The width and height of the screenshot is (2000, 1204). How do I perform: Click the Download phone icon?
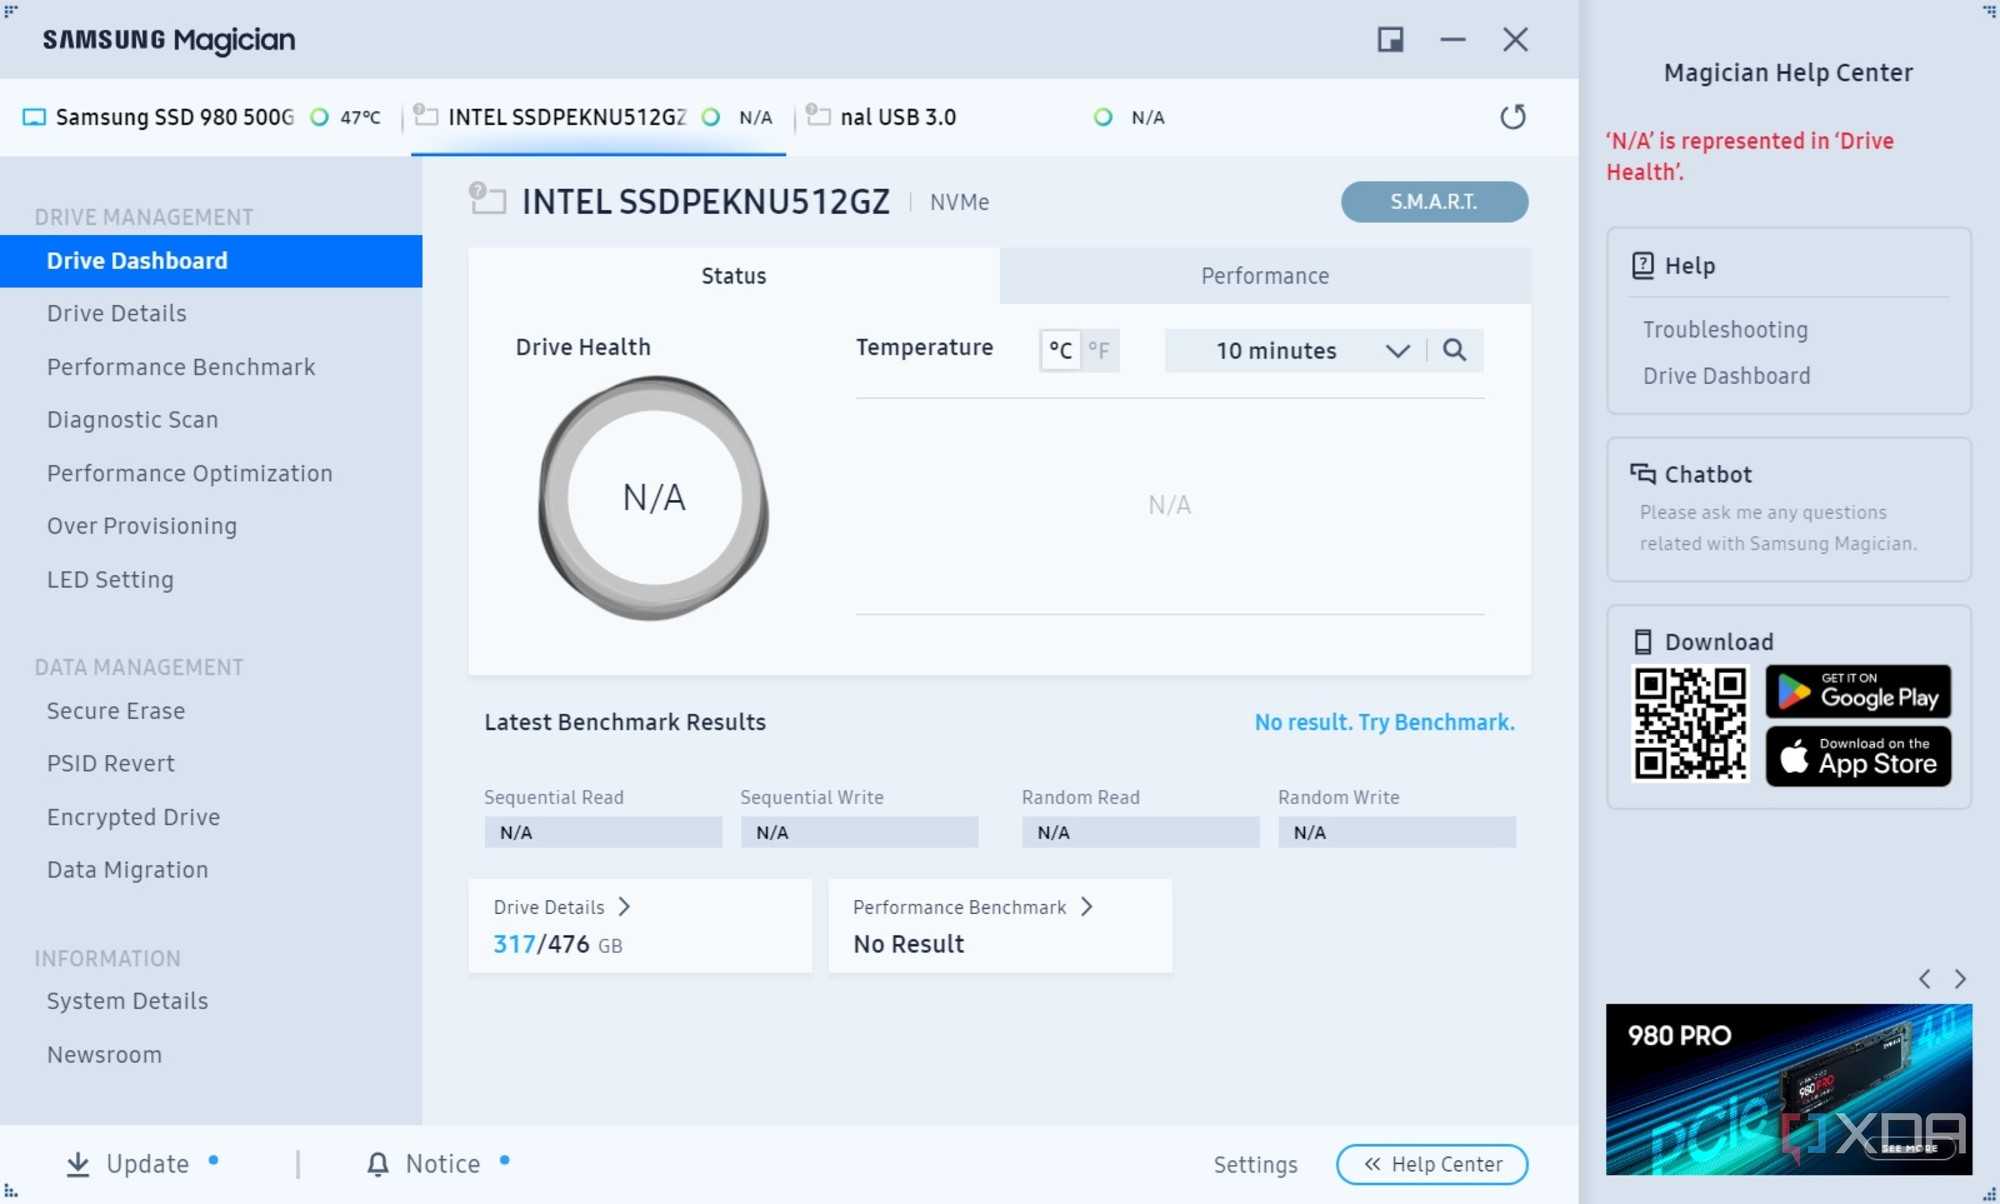[x=1642, y=641]
